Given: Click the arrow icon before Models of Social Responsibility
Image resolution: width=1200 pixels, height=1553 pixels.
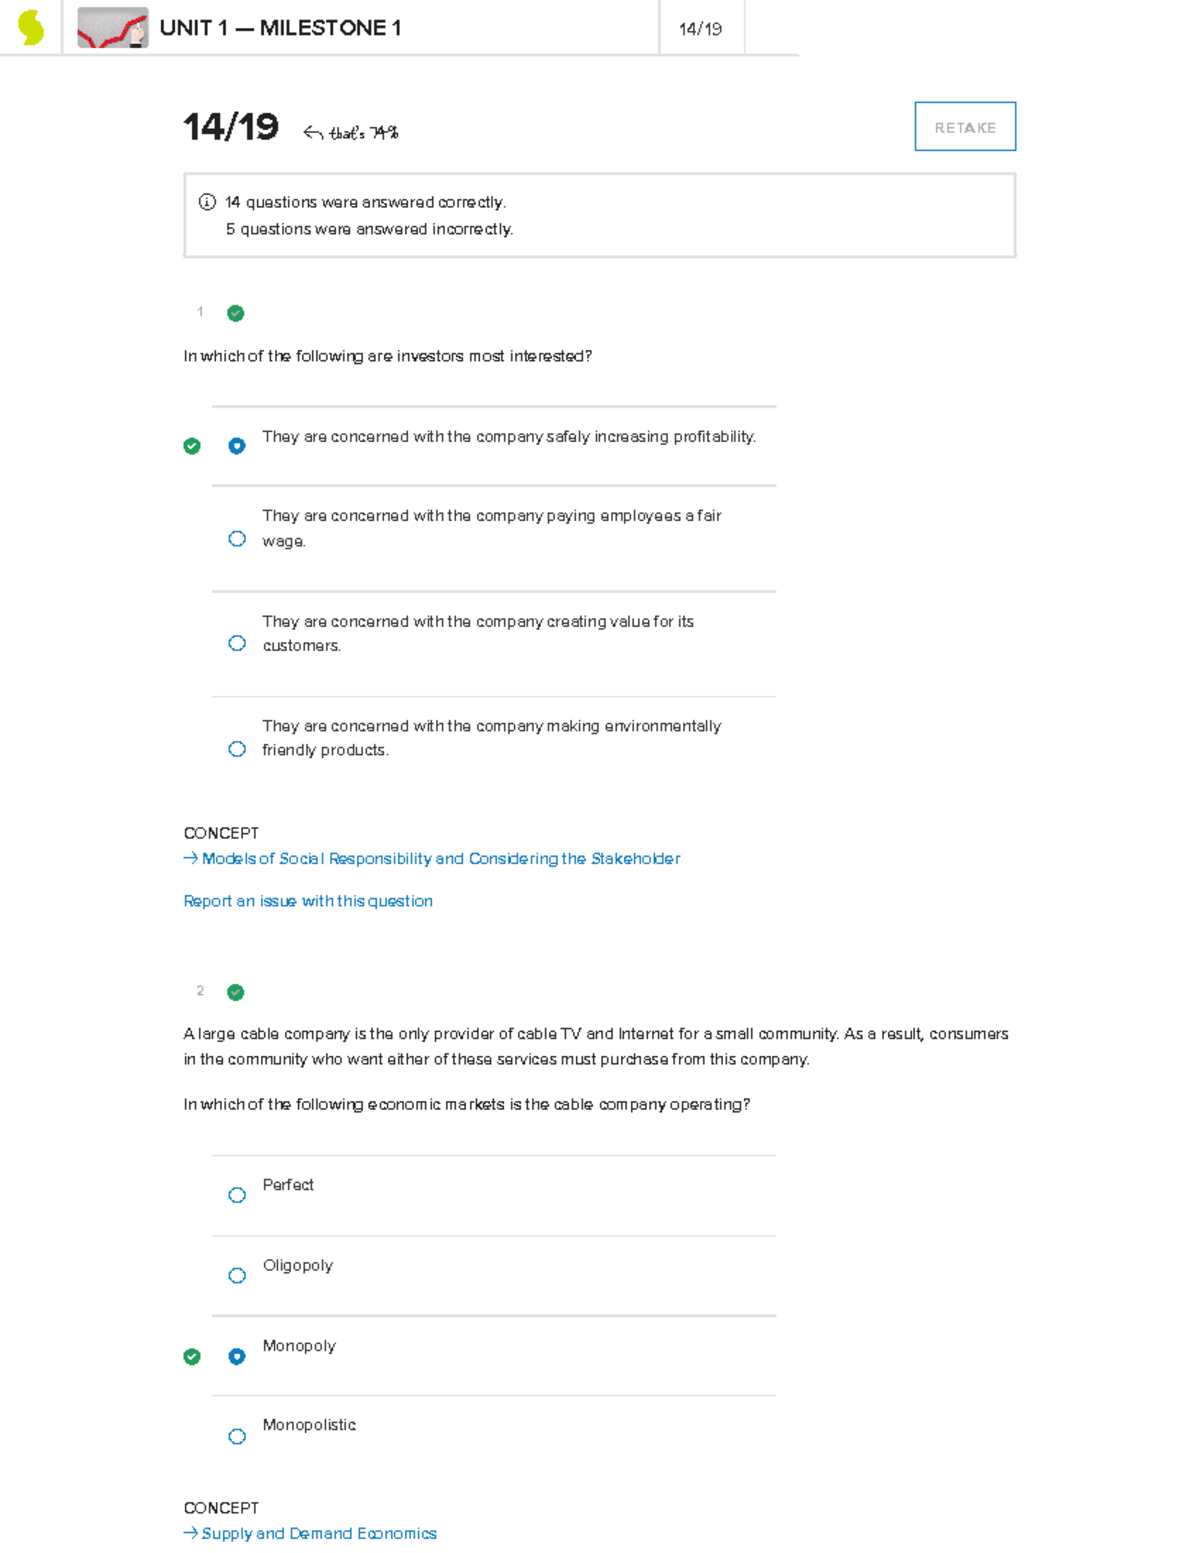Looking at the screenshot, I should [x=189, y=858].
